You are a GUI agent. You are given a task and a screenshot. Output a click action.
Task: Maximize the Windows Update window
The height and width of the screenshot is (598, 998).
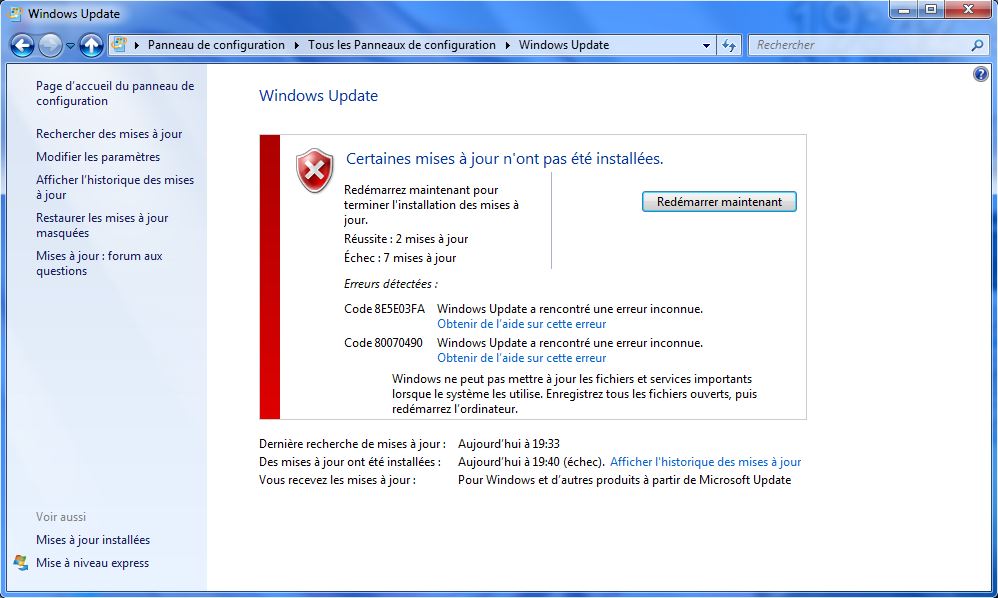931,10
